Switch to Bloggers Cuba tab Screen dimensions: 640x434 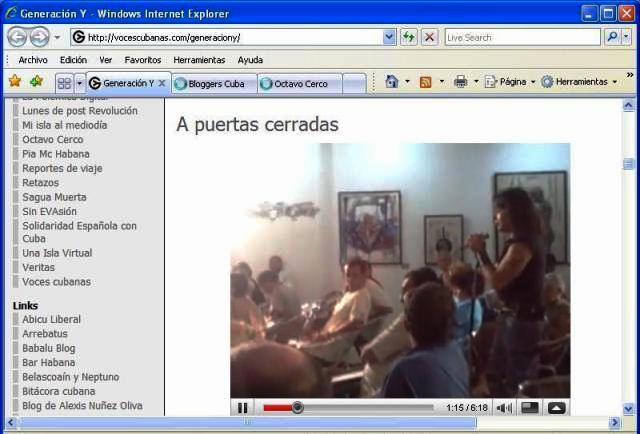coord(214,84)
